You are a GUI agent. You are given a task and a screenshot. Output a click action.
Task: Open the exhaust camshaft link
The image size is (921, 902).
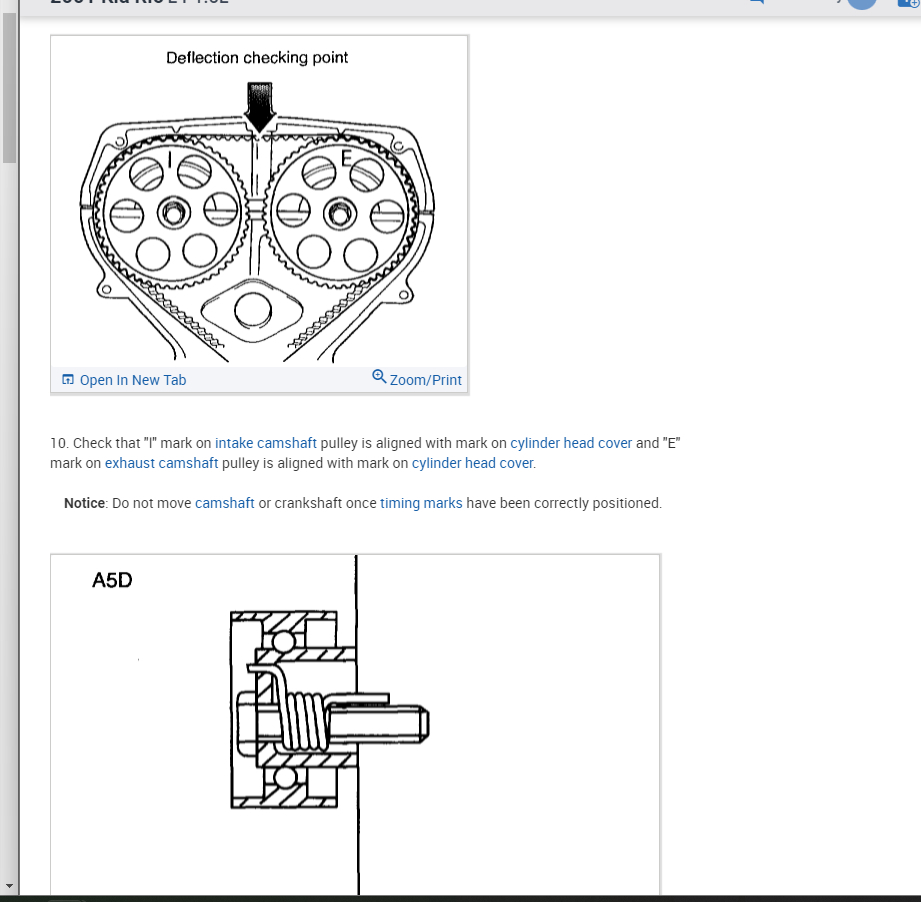point(162,463)
